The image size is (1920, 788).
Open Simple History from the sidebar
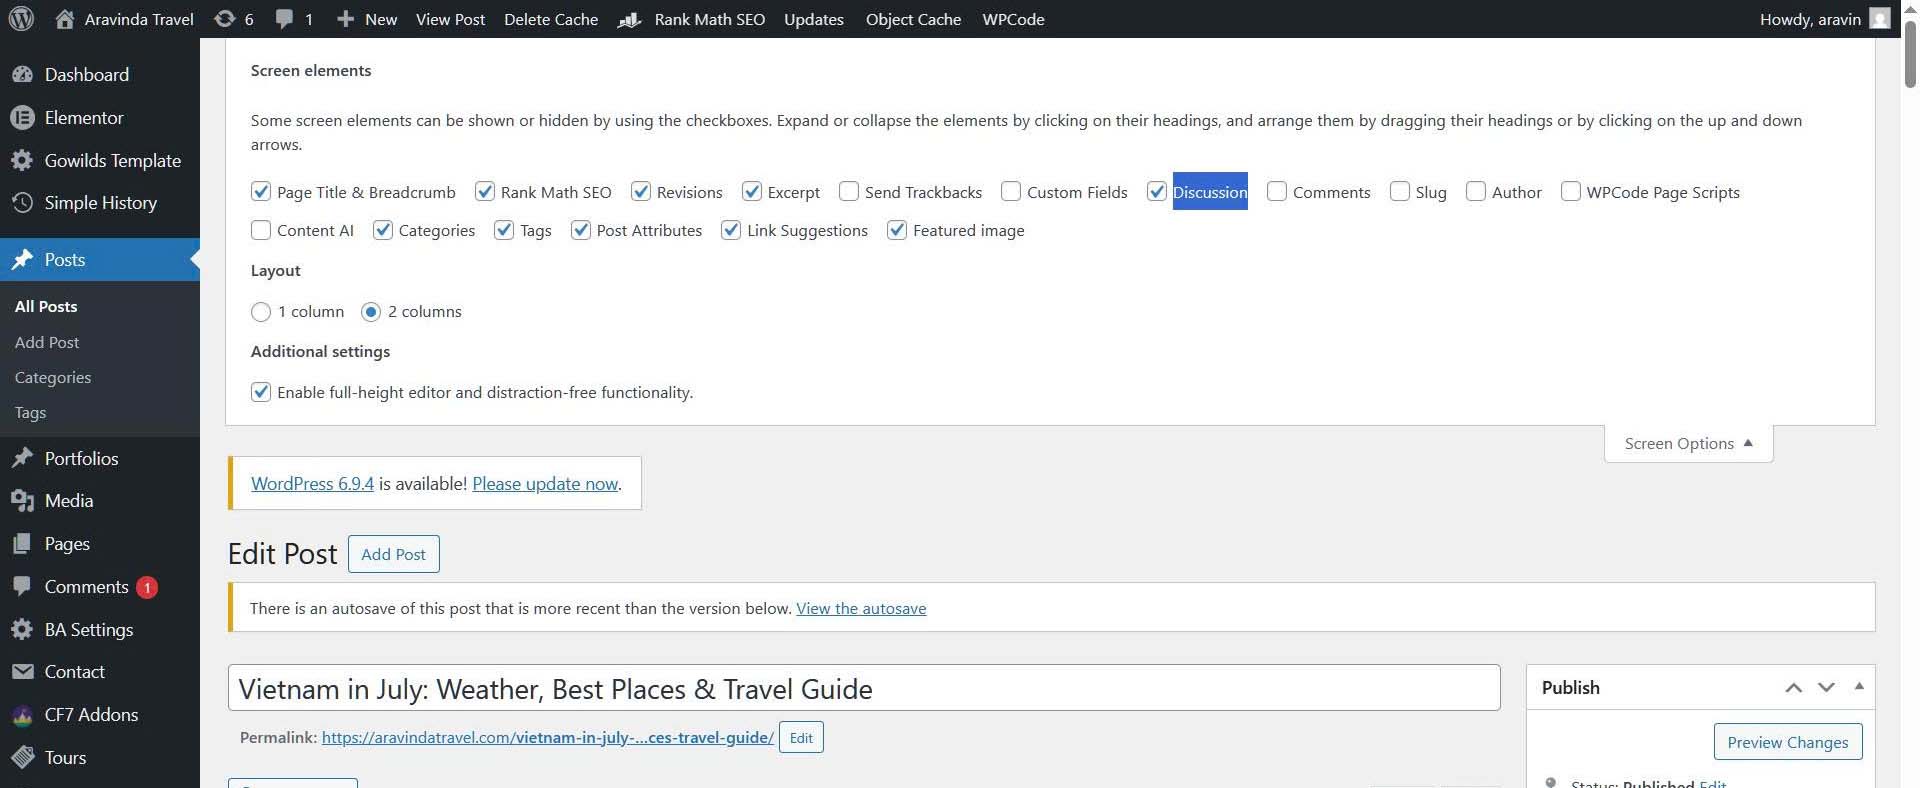point(100,203)
